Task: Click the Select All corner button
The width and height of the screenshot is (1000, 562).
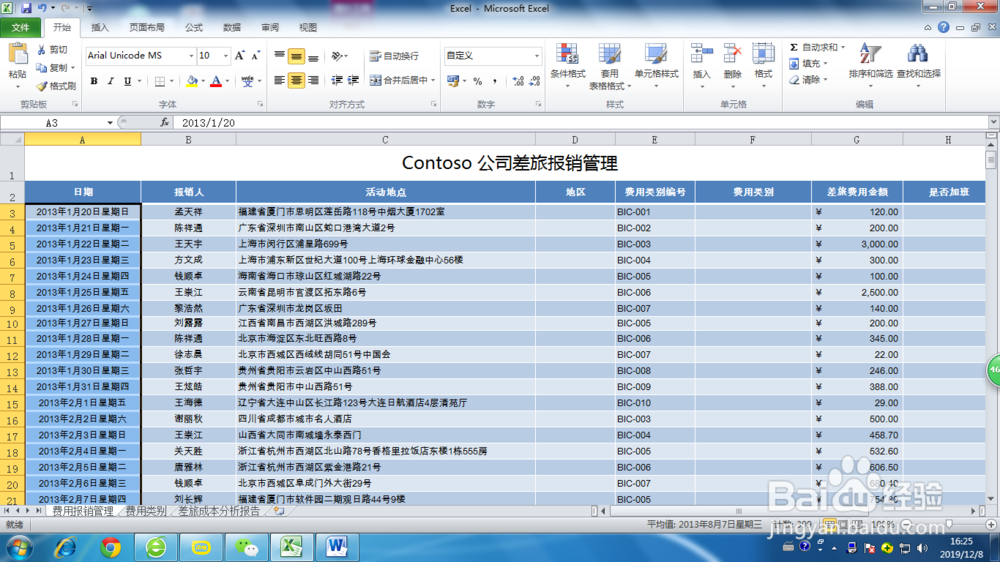Action: [12, 139]
